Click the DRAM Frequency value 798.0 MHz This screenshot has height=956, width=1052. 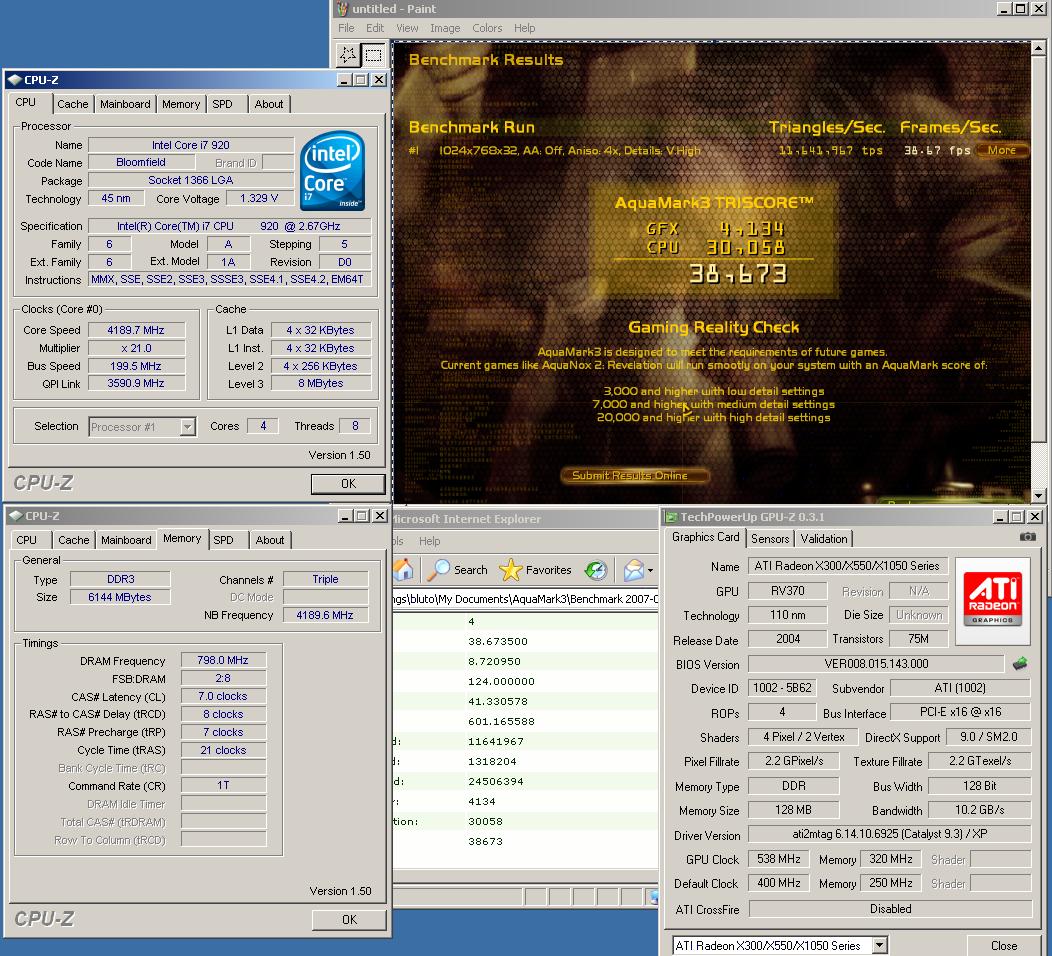point(223,661)
